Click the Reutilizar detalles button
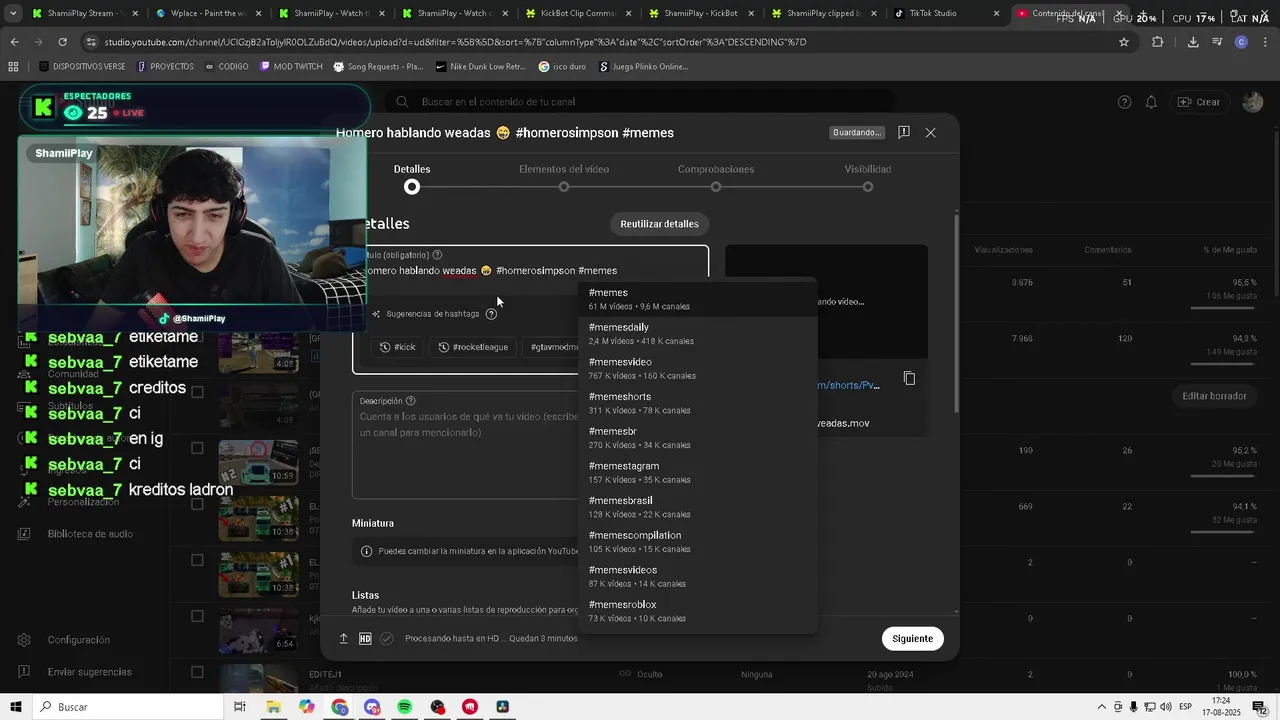The width and height of the screenshot is (1280, 720). coord(659,224)
